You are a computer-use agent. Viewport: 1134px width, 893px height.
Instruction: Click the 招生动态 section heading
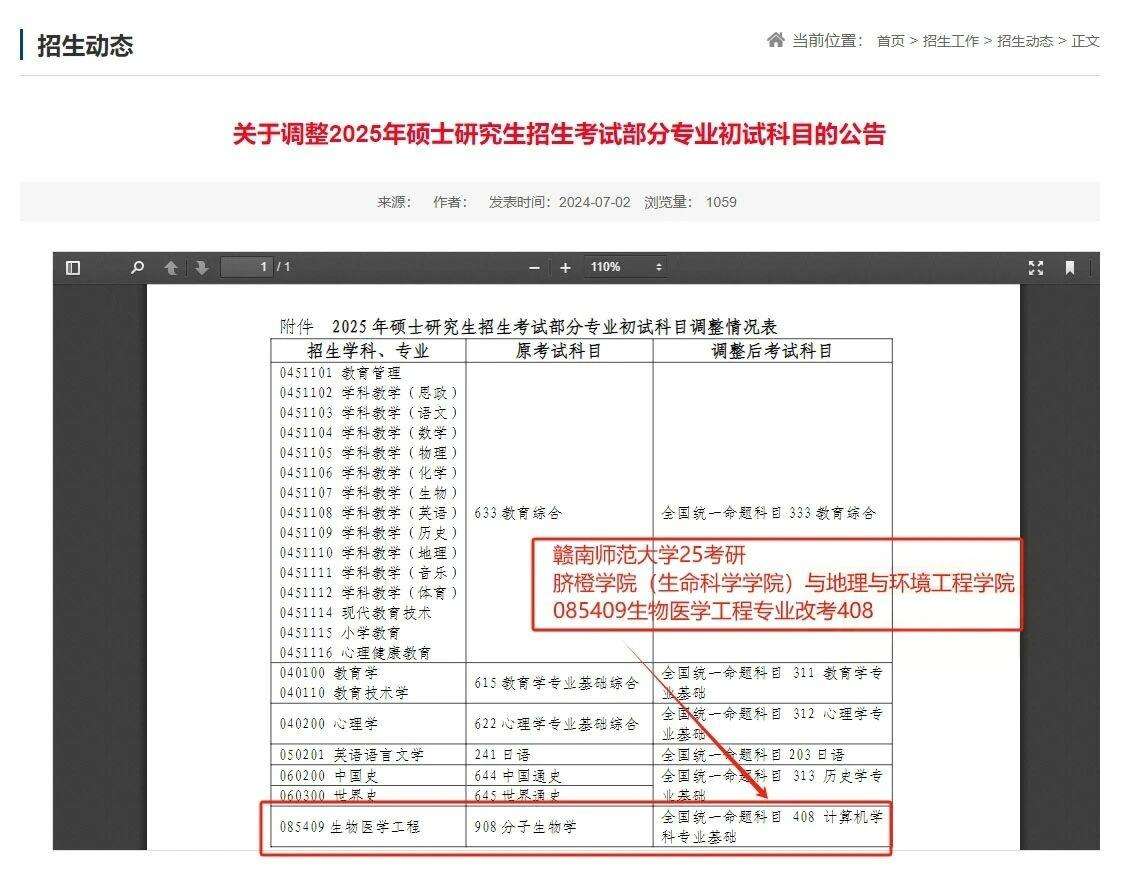click(x=85, y=46)
